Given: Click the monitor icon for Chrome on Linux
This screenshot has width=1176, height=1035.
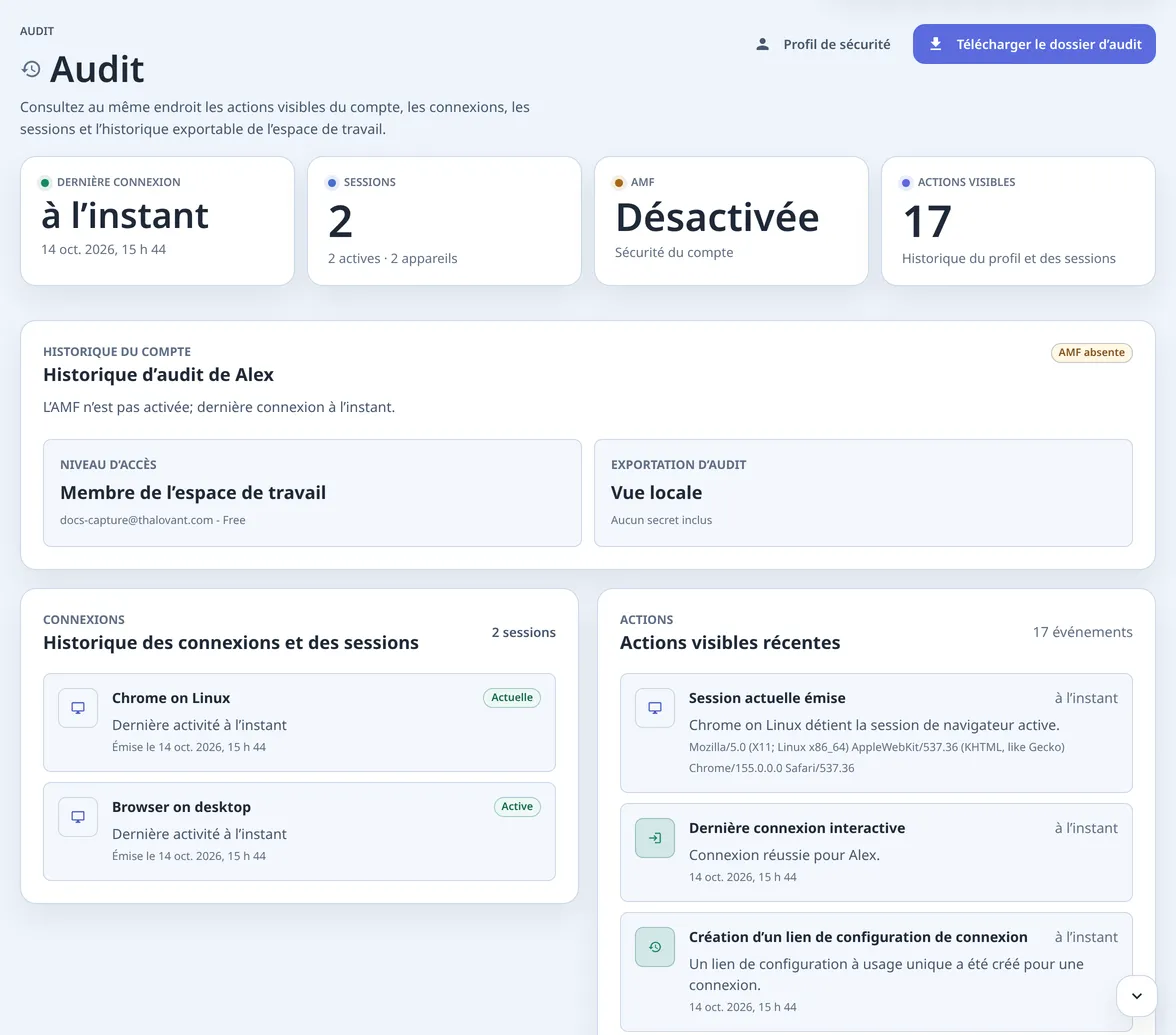Looking at the screenshot, I should [x=78, y=708].
